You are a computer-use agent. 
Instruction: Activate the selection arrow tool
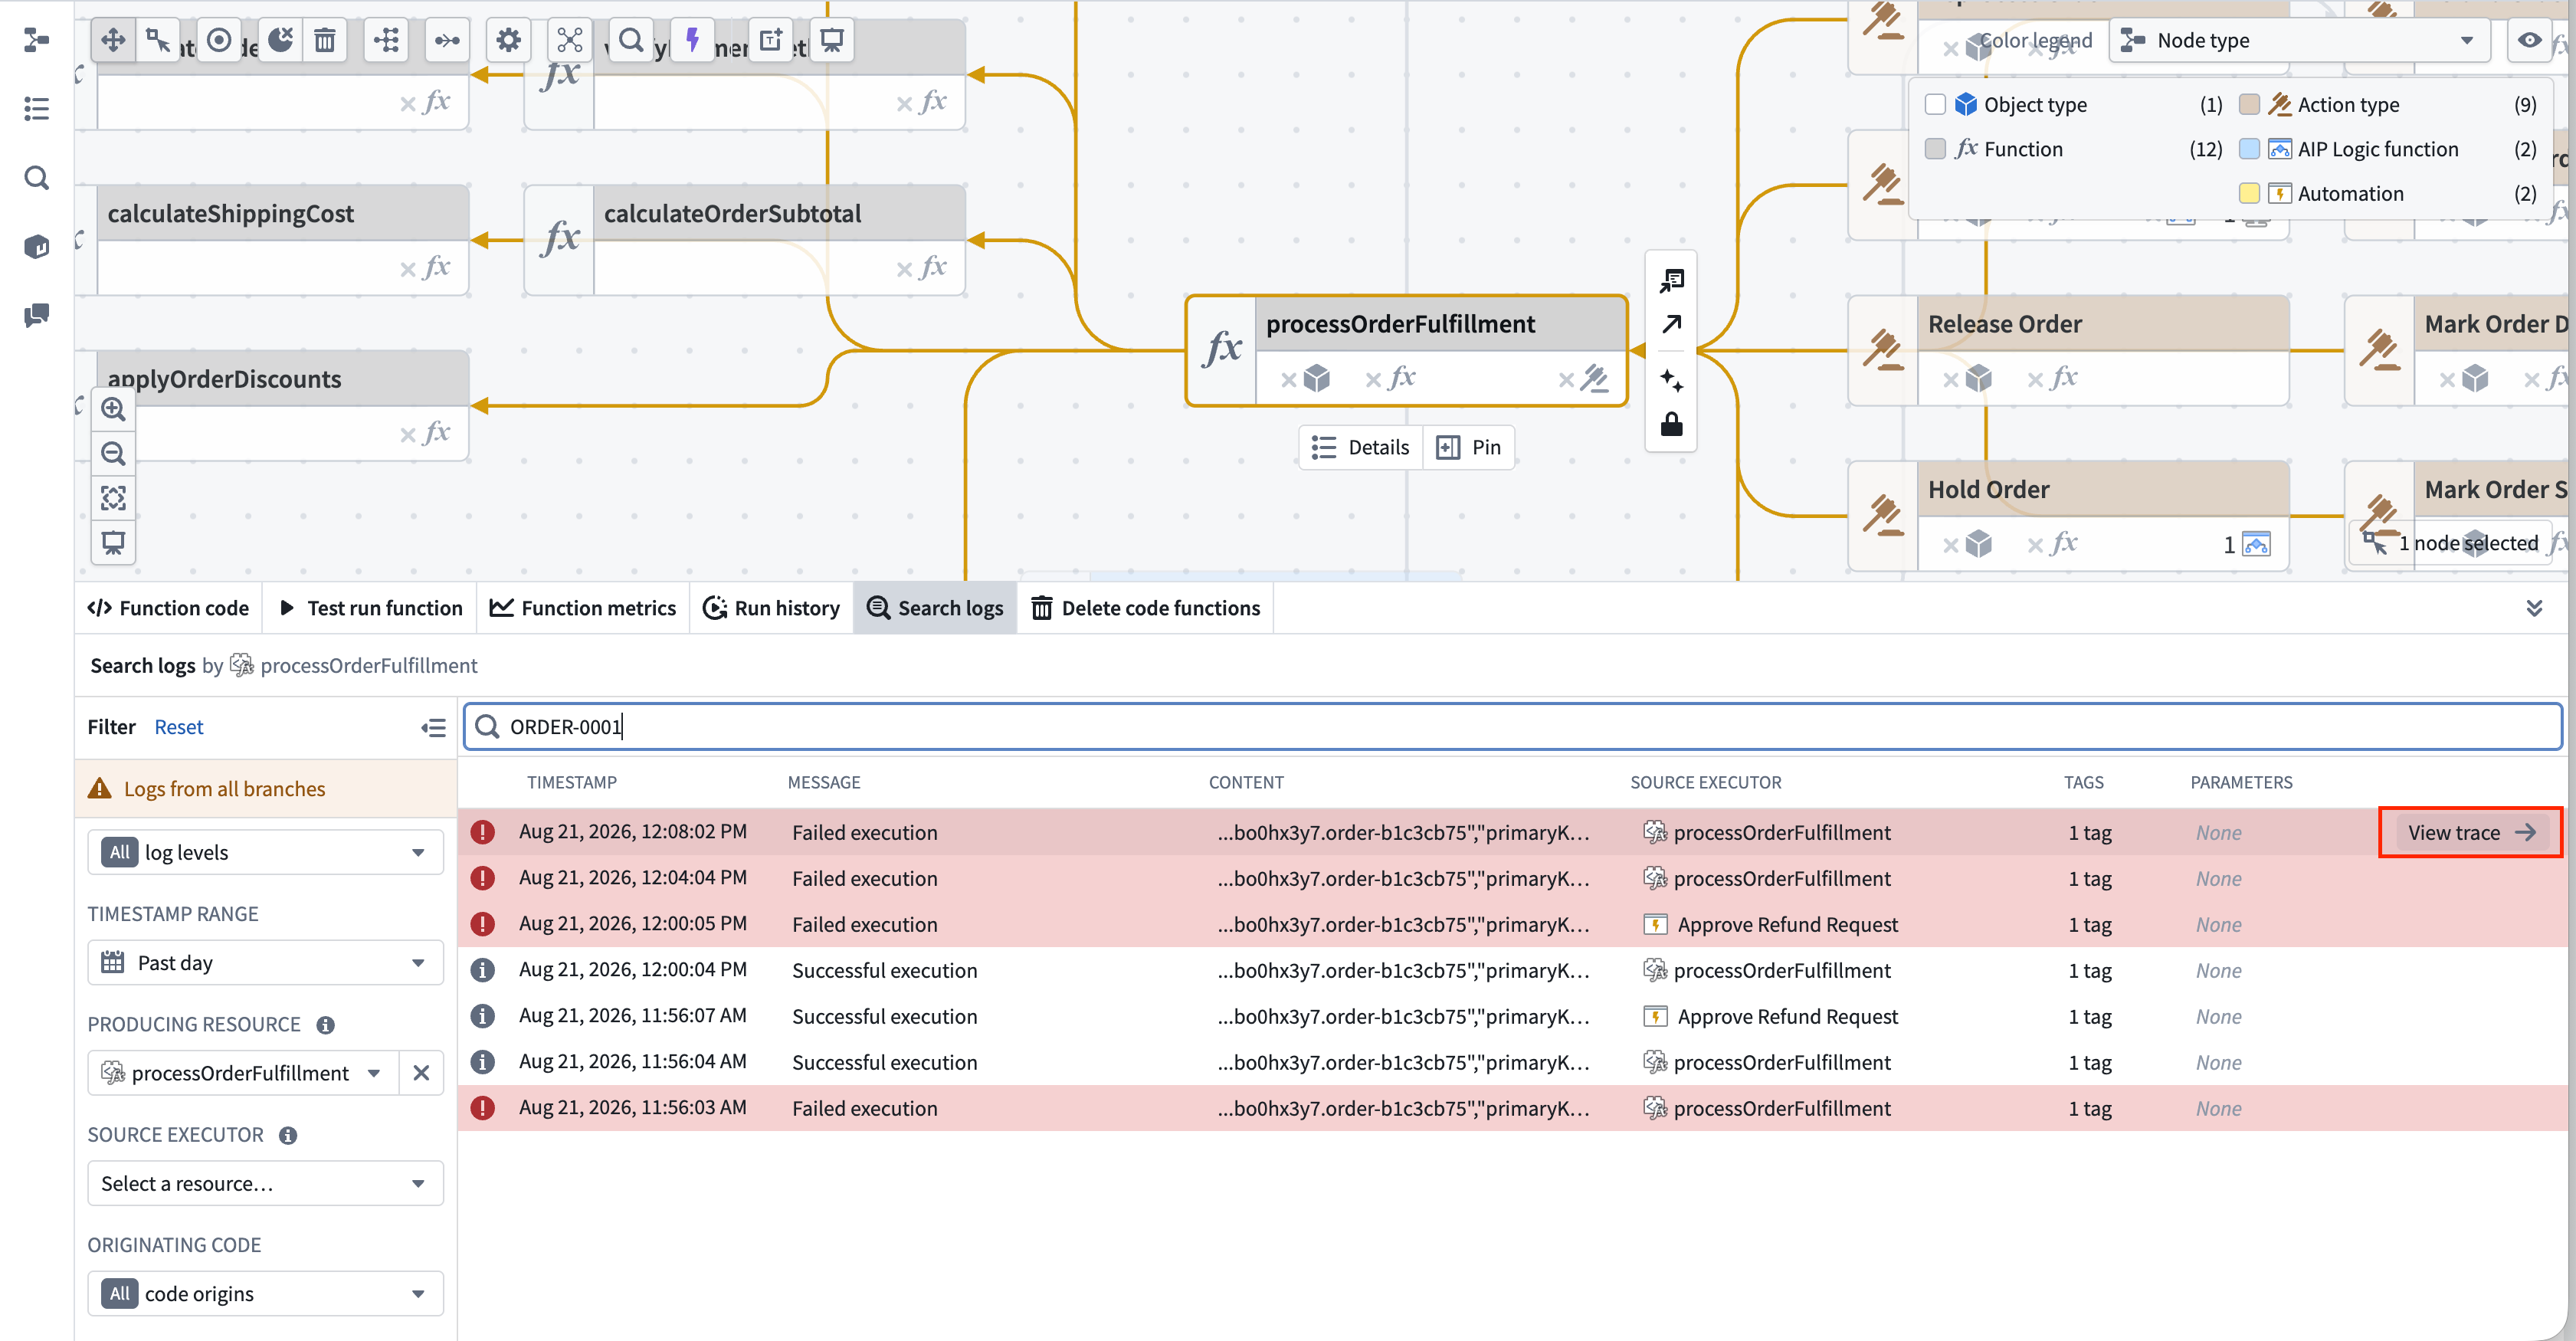pyautogui.click(x=158, y=40)
